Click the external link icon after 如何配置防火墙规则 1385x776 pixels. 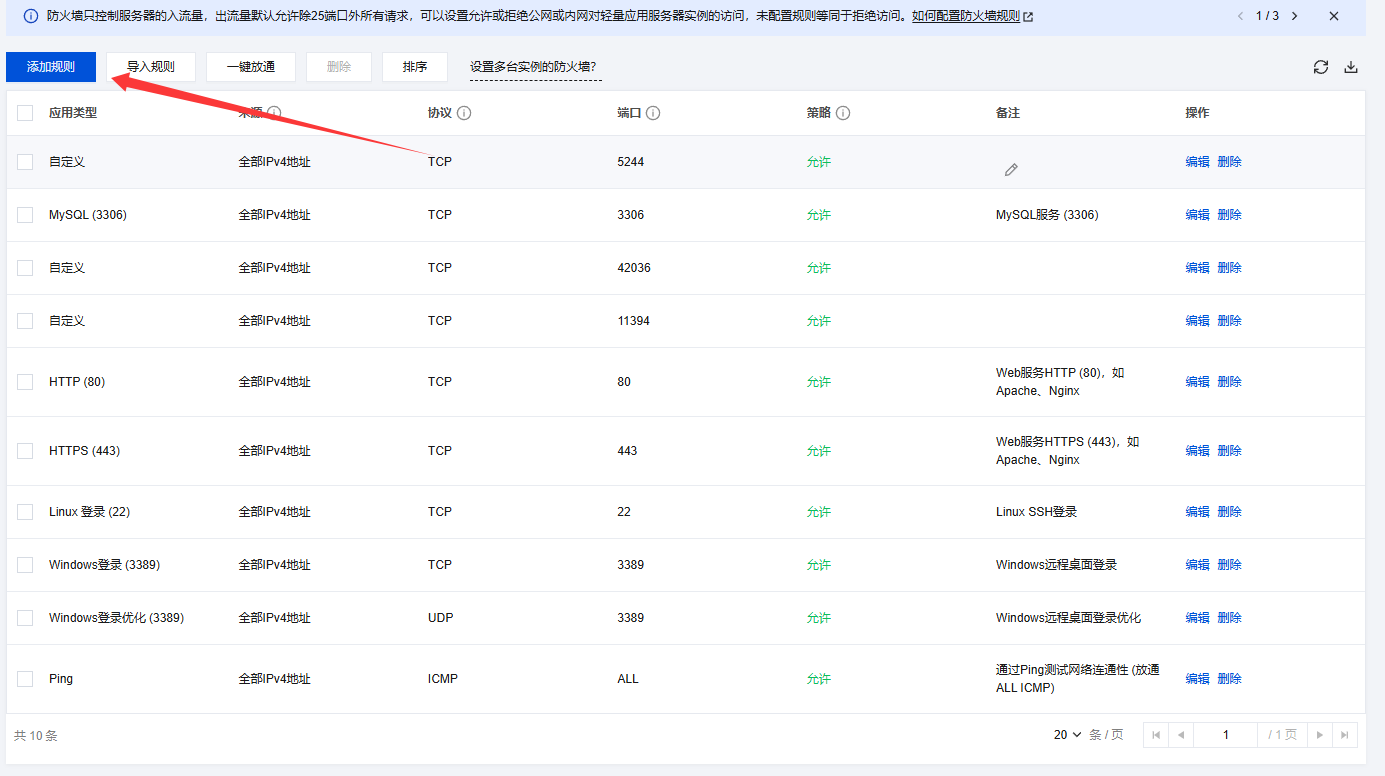[1026, 16]
